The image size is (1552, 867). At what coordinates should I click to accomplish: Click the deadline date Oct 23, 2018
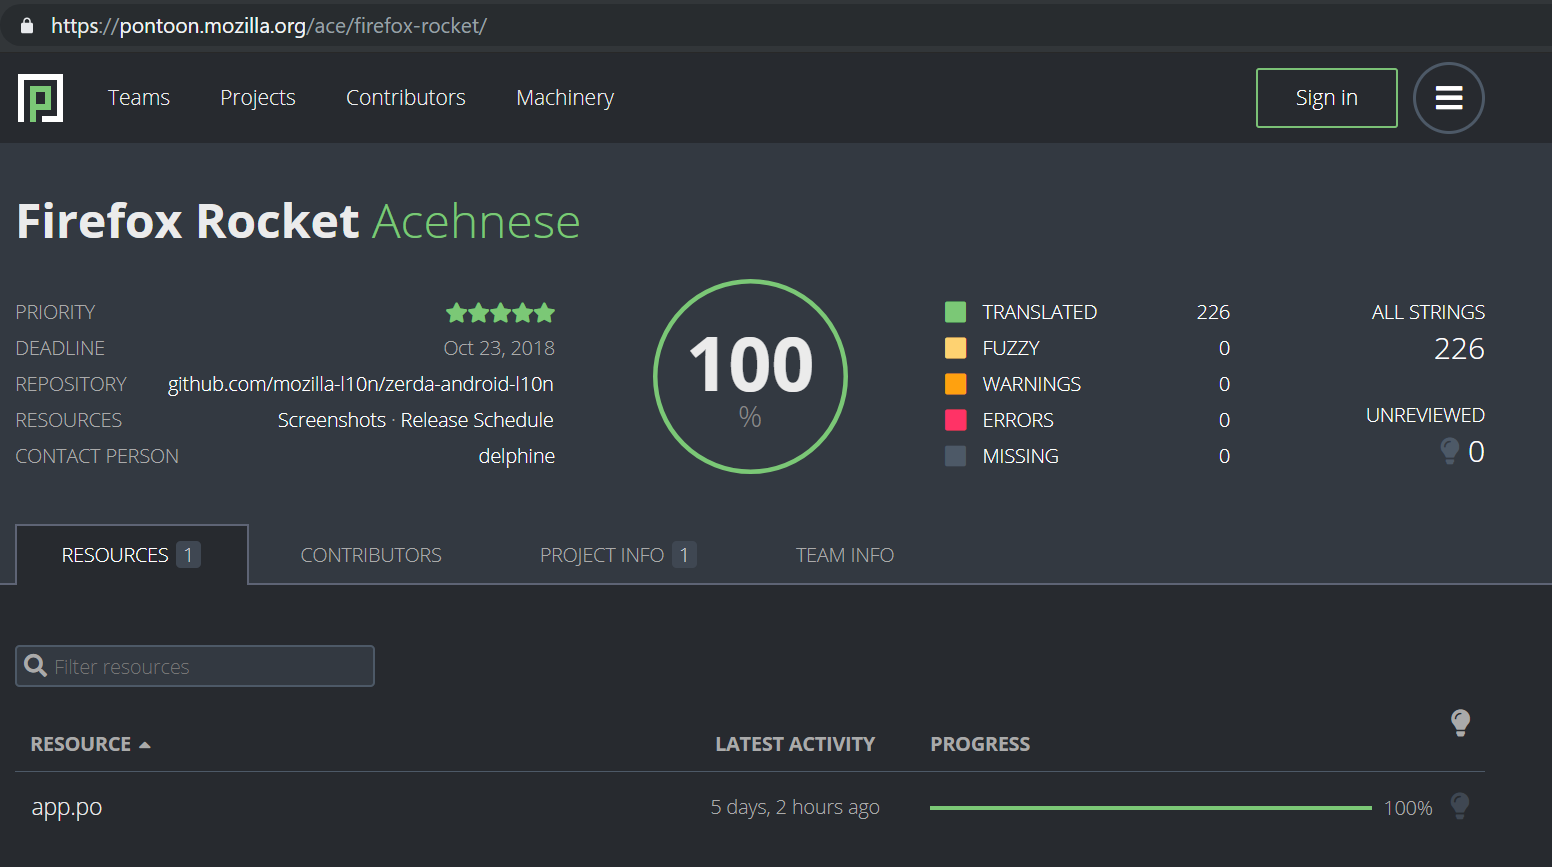coord(499,348)
